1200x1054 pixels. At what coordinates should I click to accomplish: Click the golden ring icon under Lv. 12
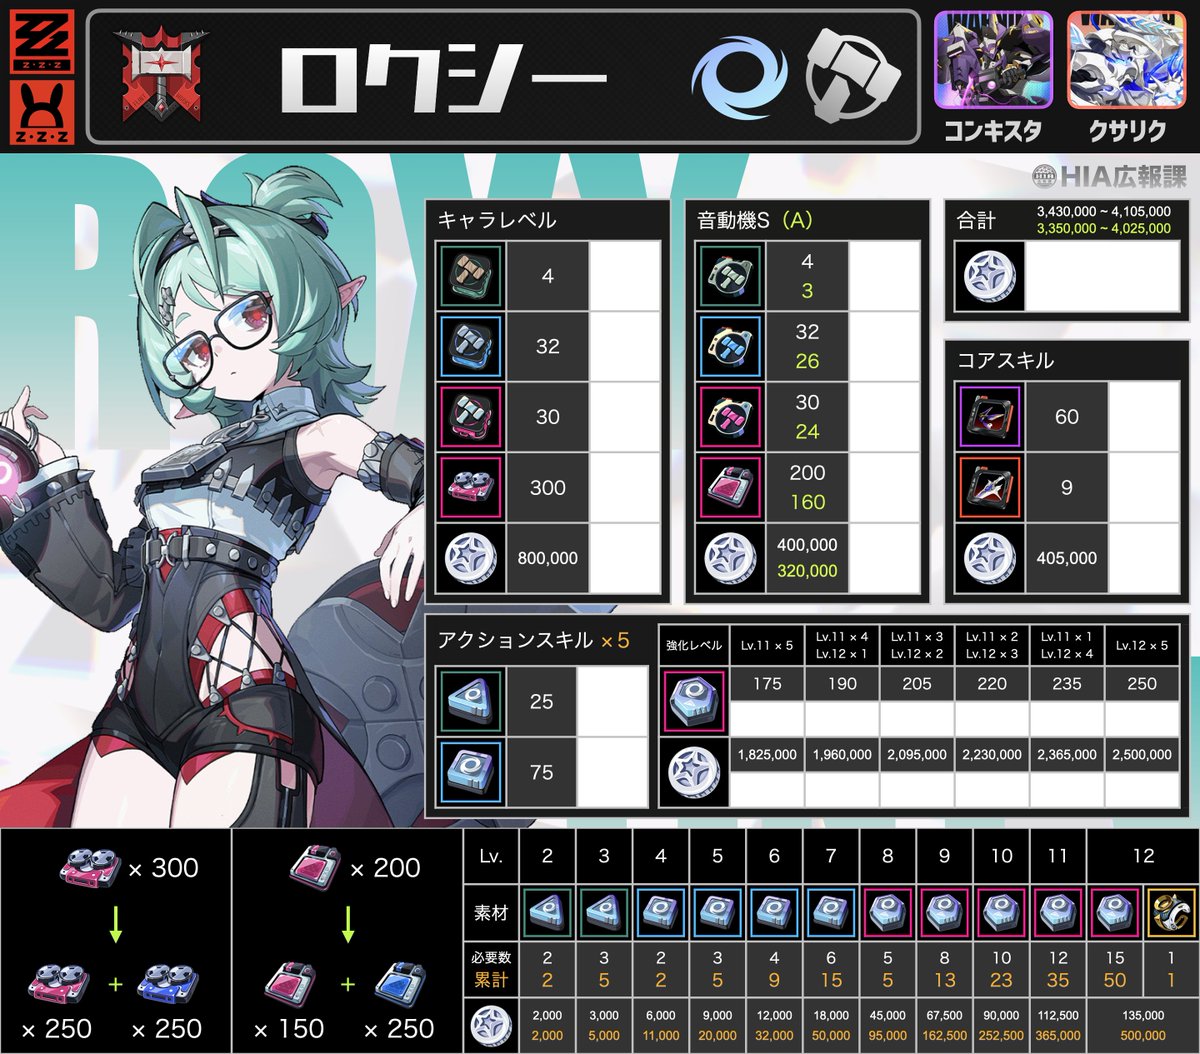1171,911
